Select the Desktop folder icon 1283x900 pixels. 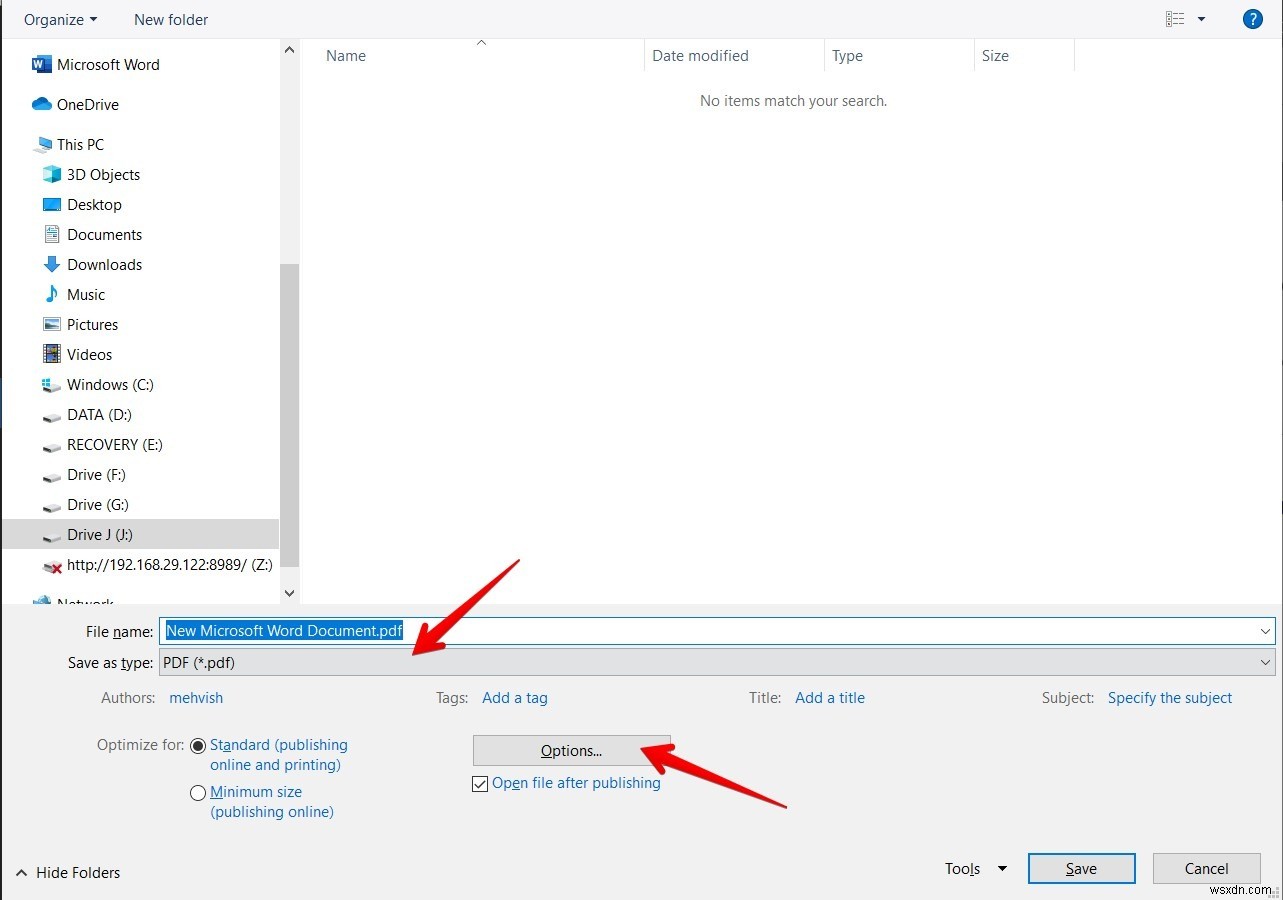click(x=52, y=205)
